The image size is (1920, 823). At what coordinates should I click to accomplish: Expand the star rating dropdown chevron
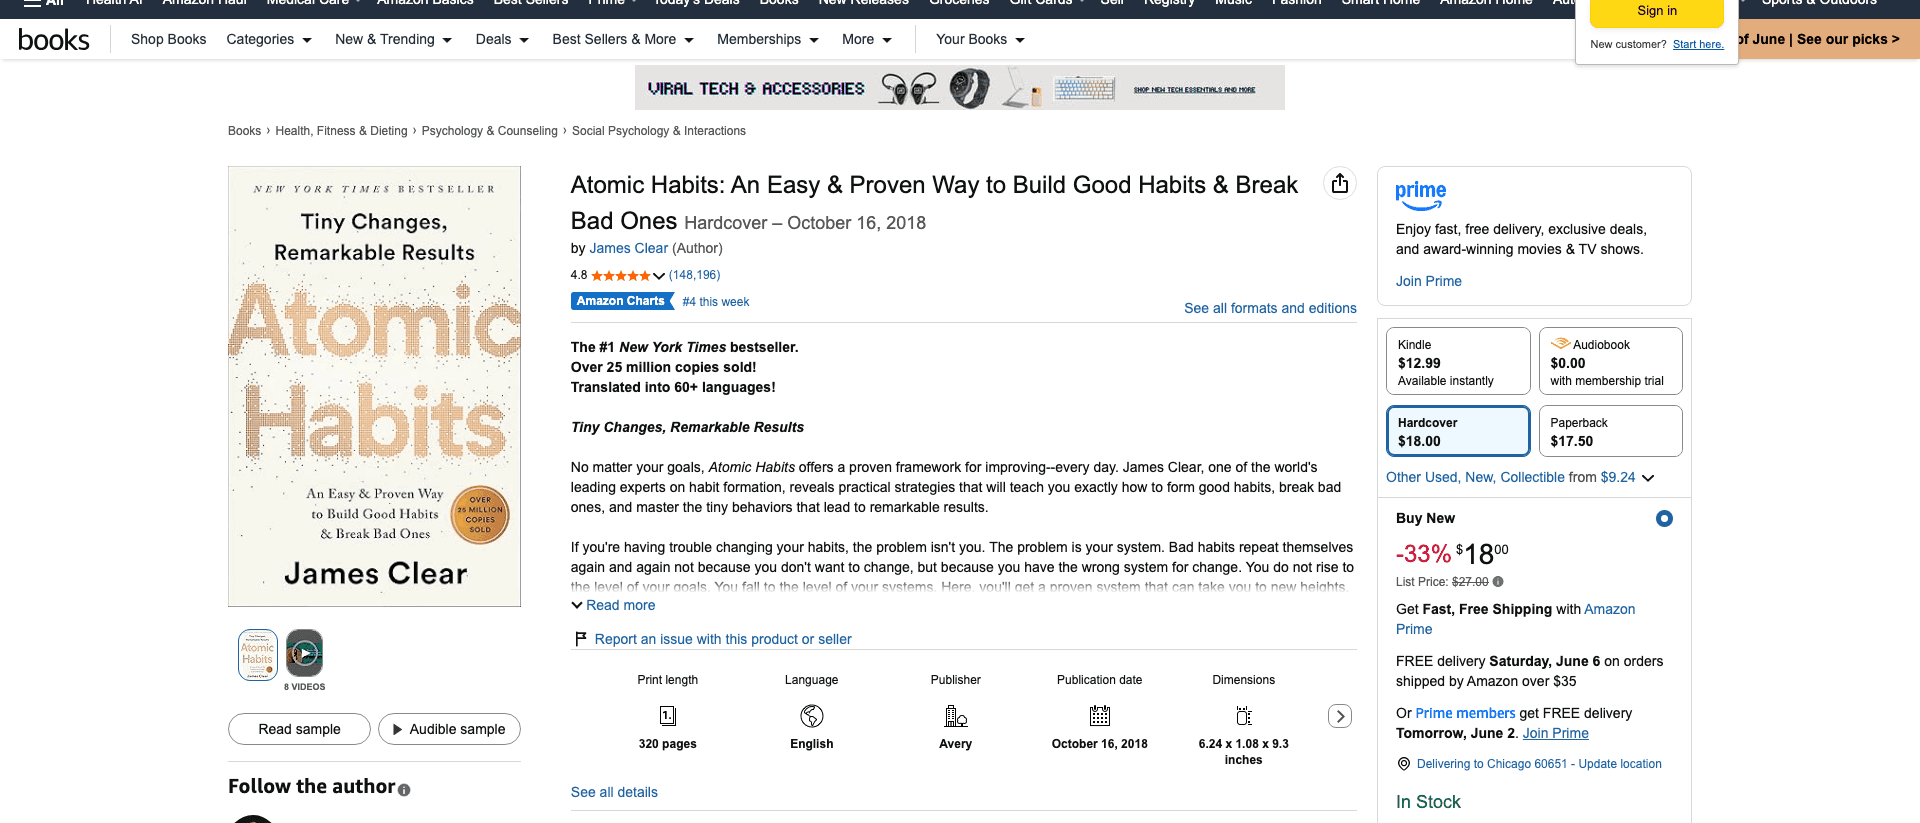click(659, 276)
